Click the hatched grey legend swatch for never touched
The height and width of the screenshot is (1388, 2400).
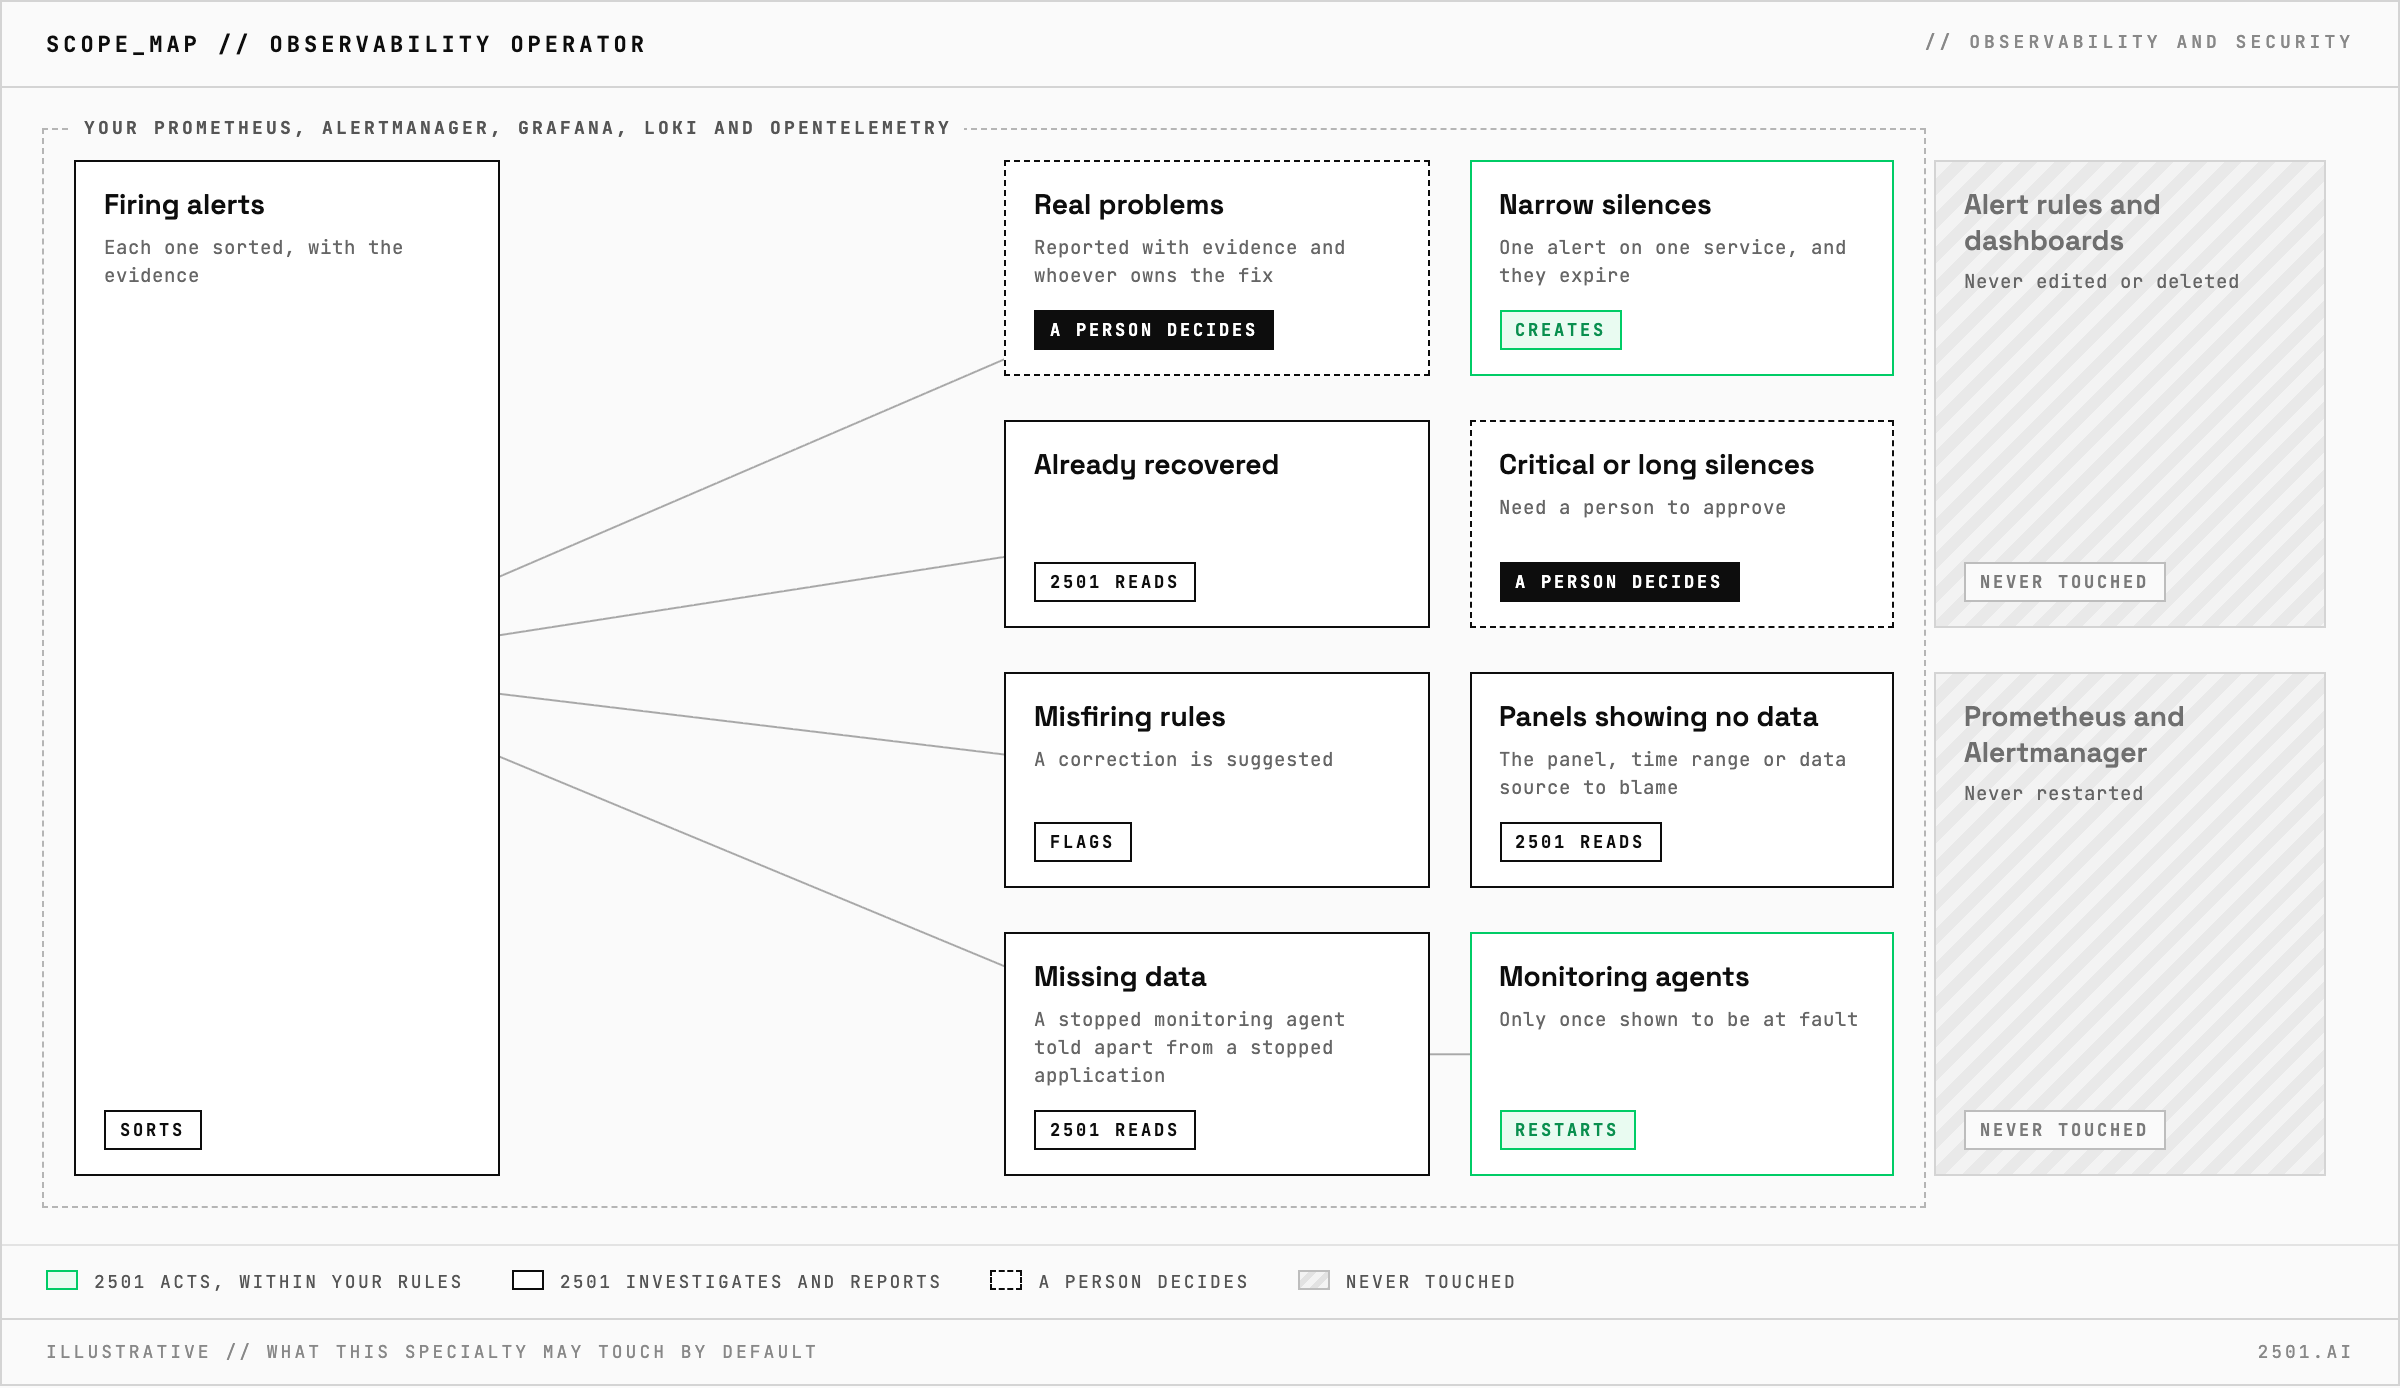click(1314, 1281)
